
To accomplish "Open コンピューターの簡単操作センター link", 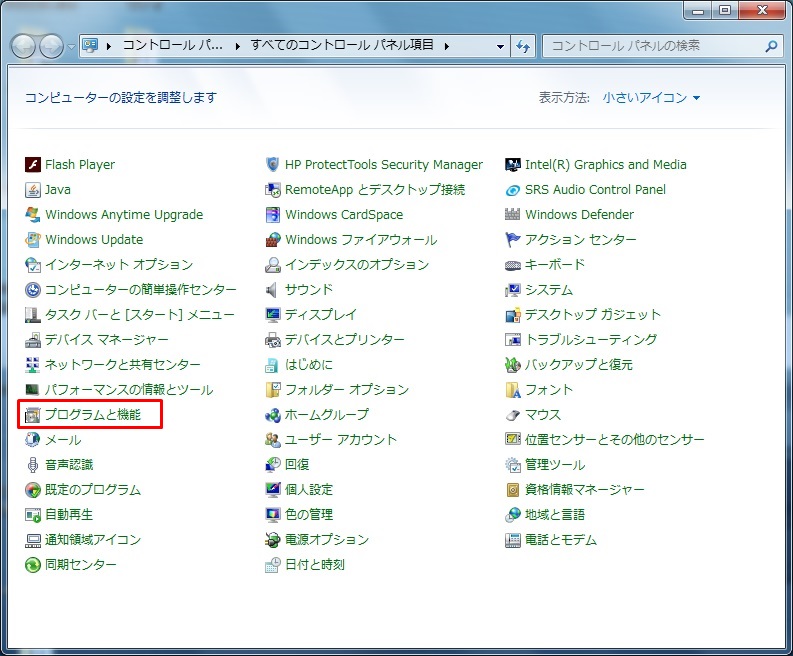I will [141, 289].
